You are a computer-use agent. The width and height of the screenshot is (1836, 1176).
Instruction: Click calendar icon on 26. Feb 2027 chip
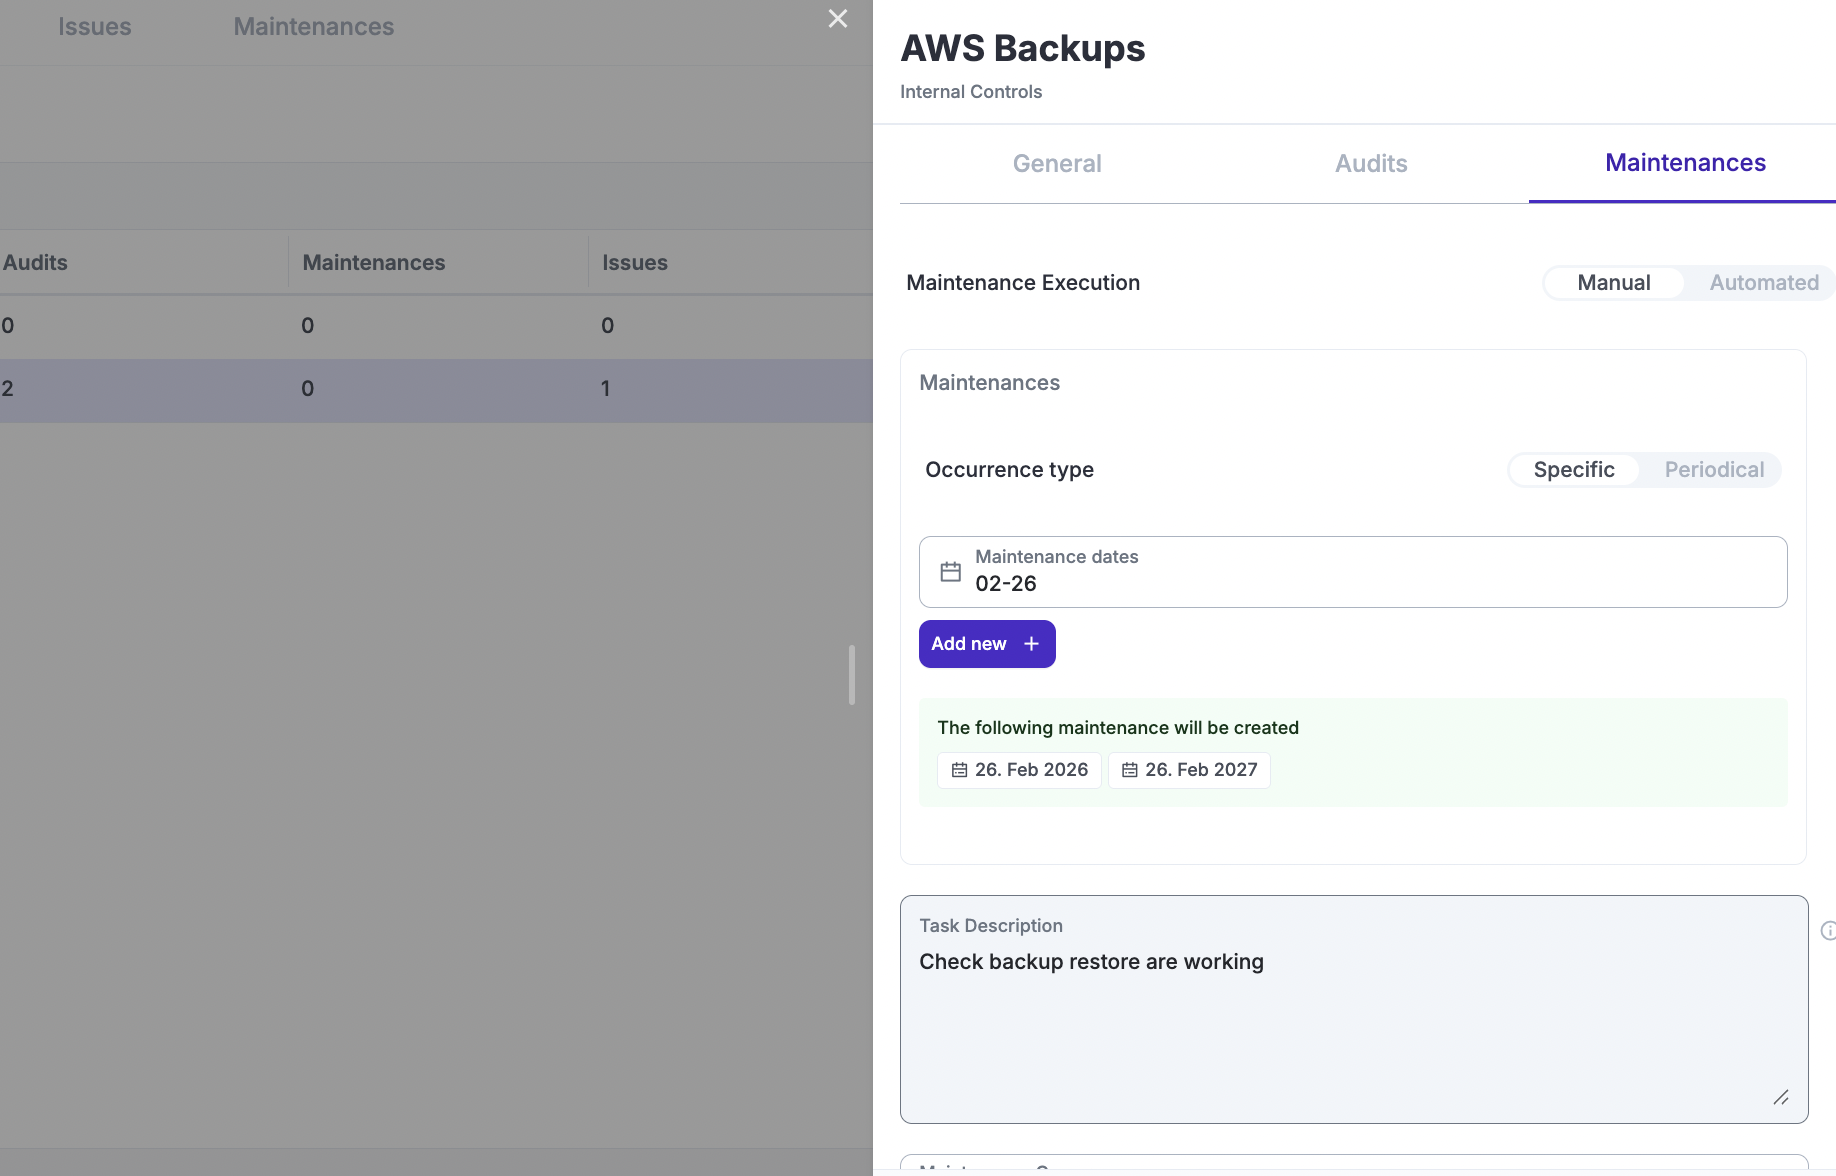pos(1129,770)
